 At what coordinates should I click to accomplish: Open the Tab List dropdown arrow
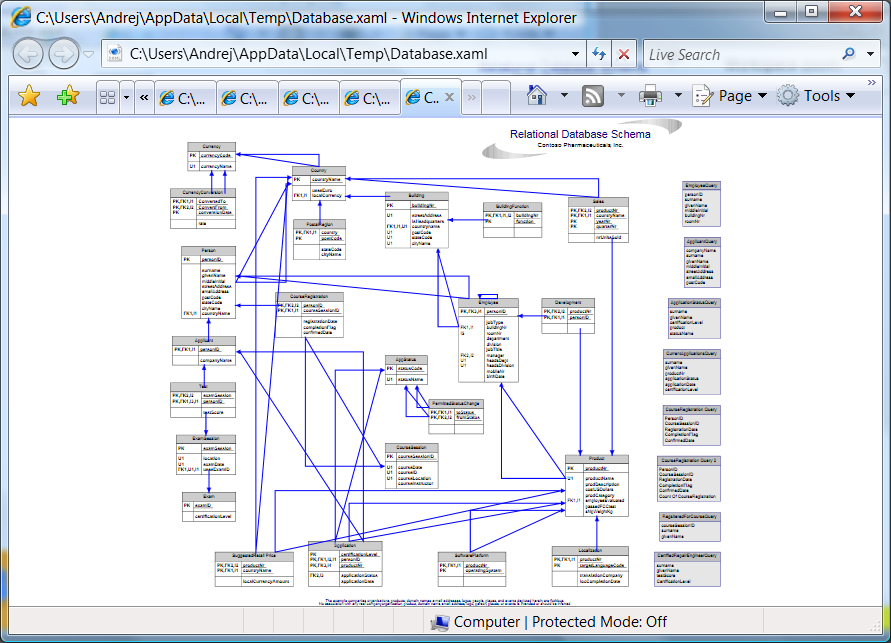click(126, 97)
